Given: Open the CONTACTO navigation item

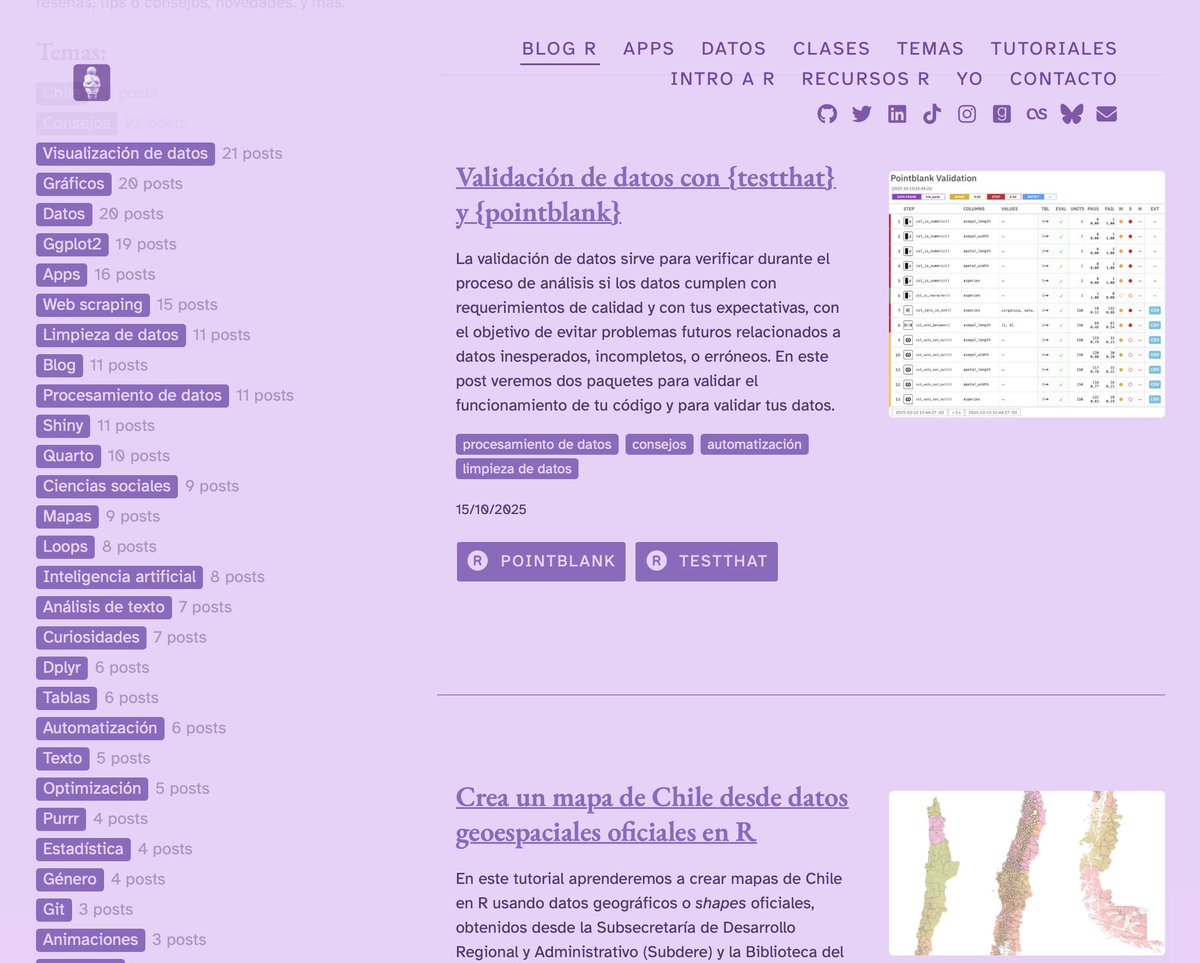Looking at the screenshot, I should point(1064,78).
